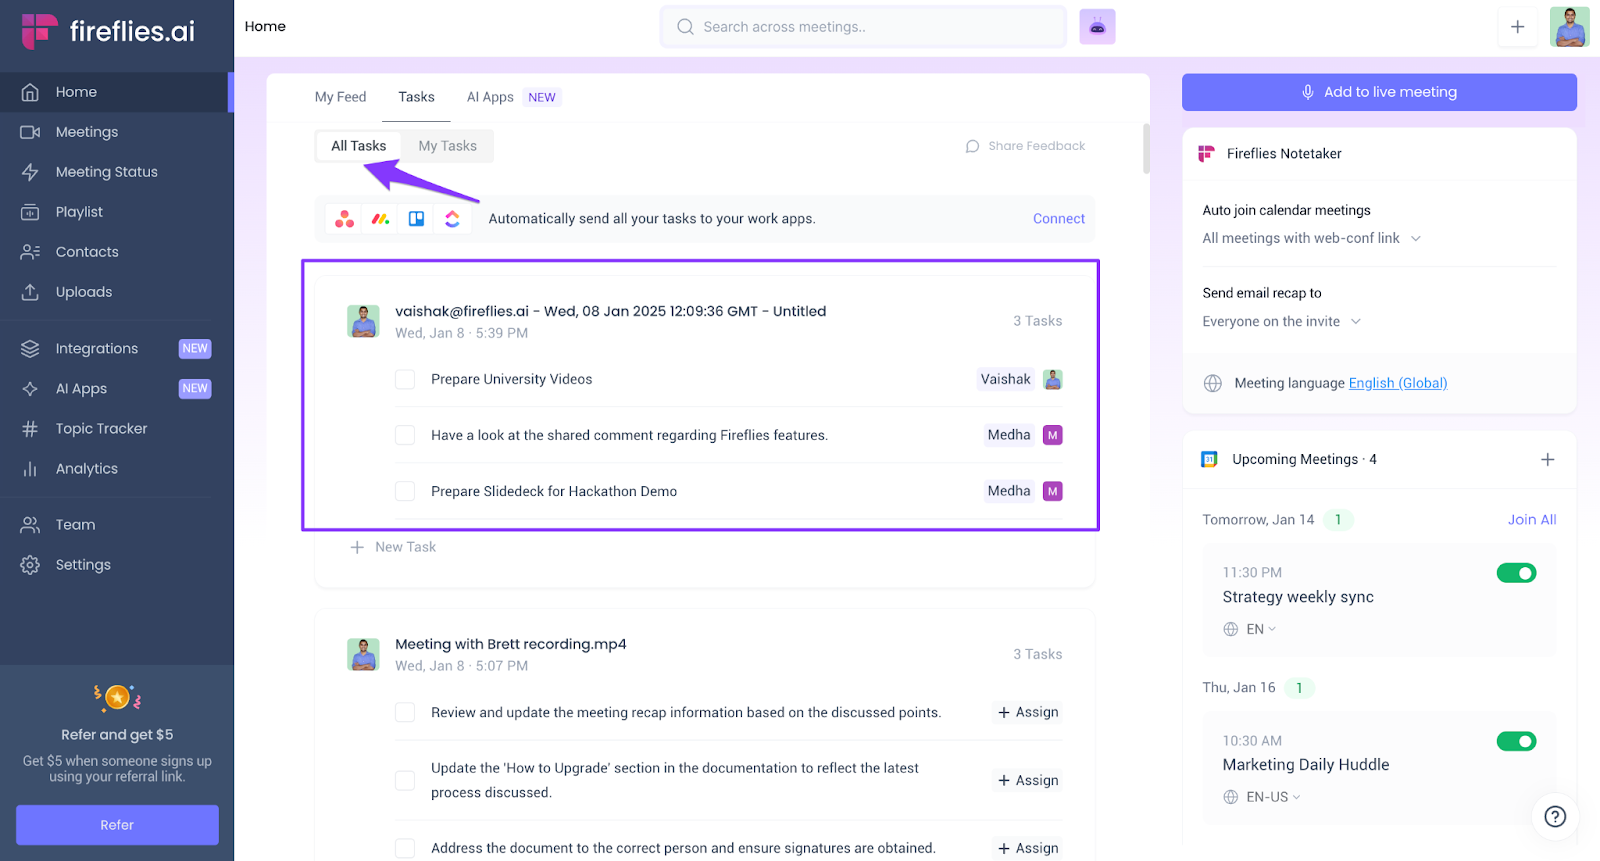This screenshot has width=1600, height=861.
Task: Click the Refer button
Action: click(x=117, y=825)
